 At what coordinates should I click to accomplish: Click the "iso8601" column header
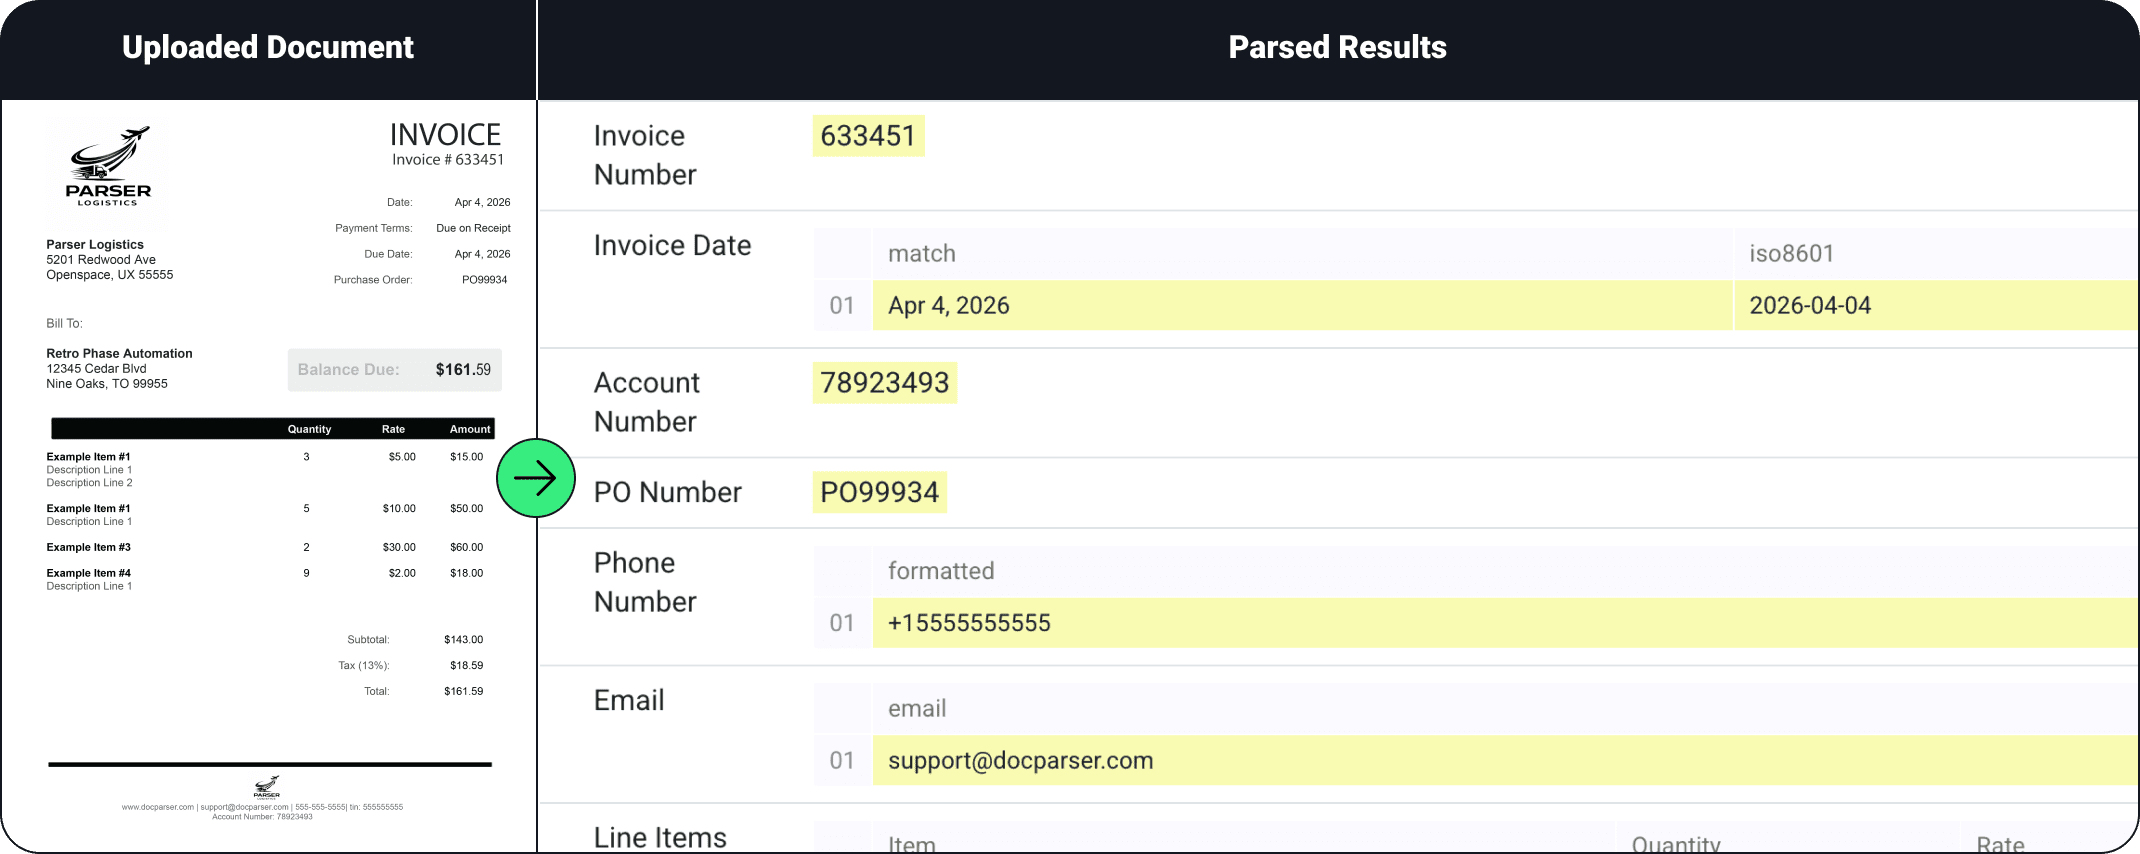1791,254
